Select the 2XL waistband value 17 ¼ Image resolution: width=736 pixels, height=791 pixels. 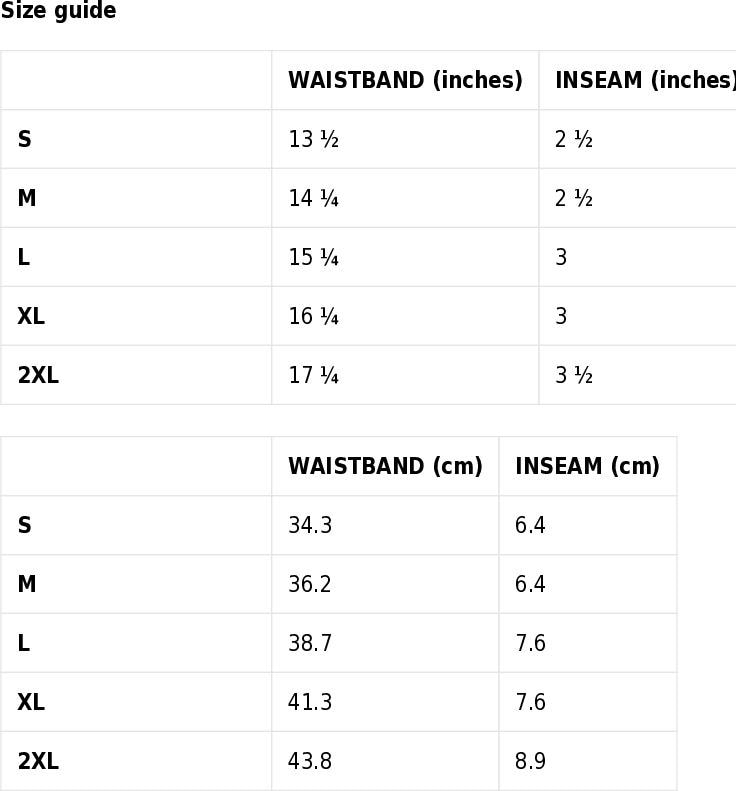(x=313, y=375)
